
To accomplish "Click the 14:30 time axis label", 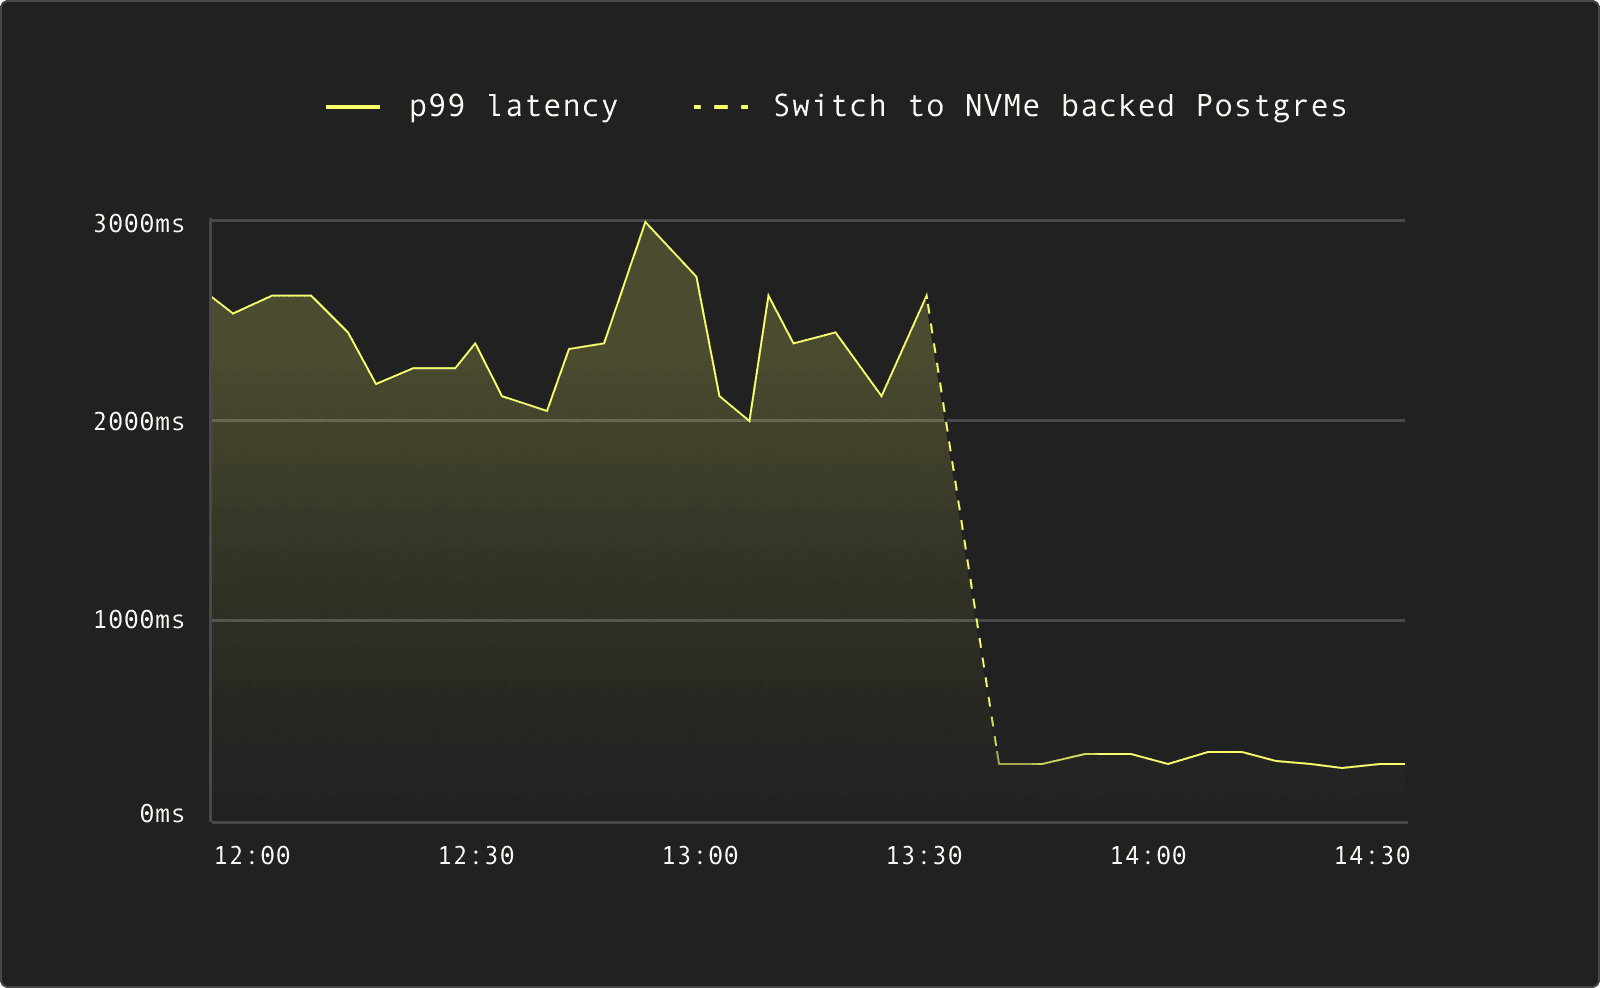I will pos(1372,856).
